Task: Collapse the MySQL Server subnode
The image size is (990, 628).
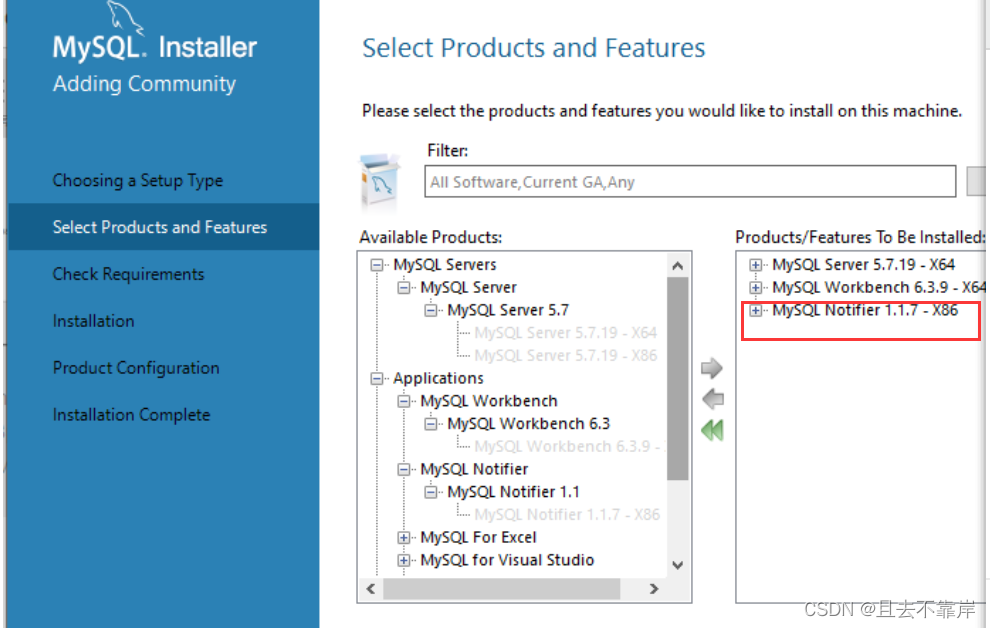Action: tap(403, 288)
